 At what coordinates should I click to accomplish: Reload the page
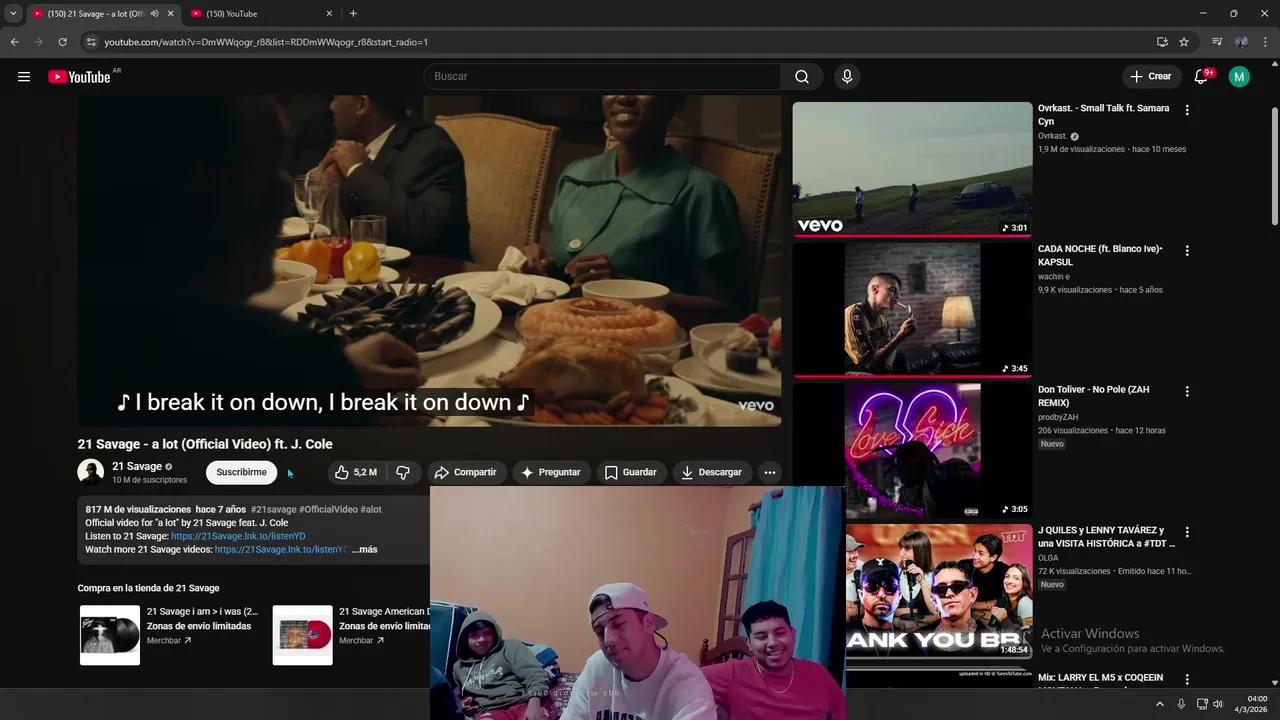click(63, 42)
